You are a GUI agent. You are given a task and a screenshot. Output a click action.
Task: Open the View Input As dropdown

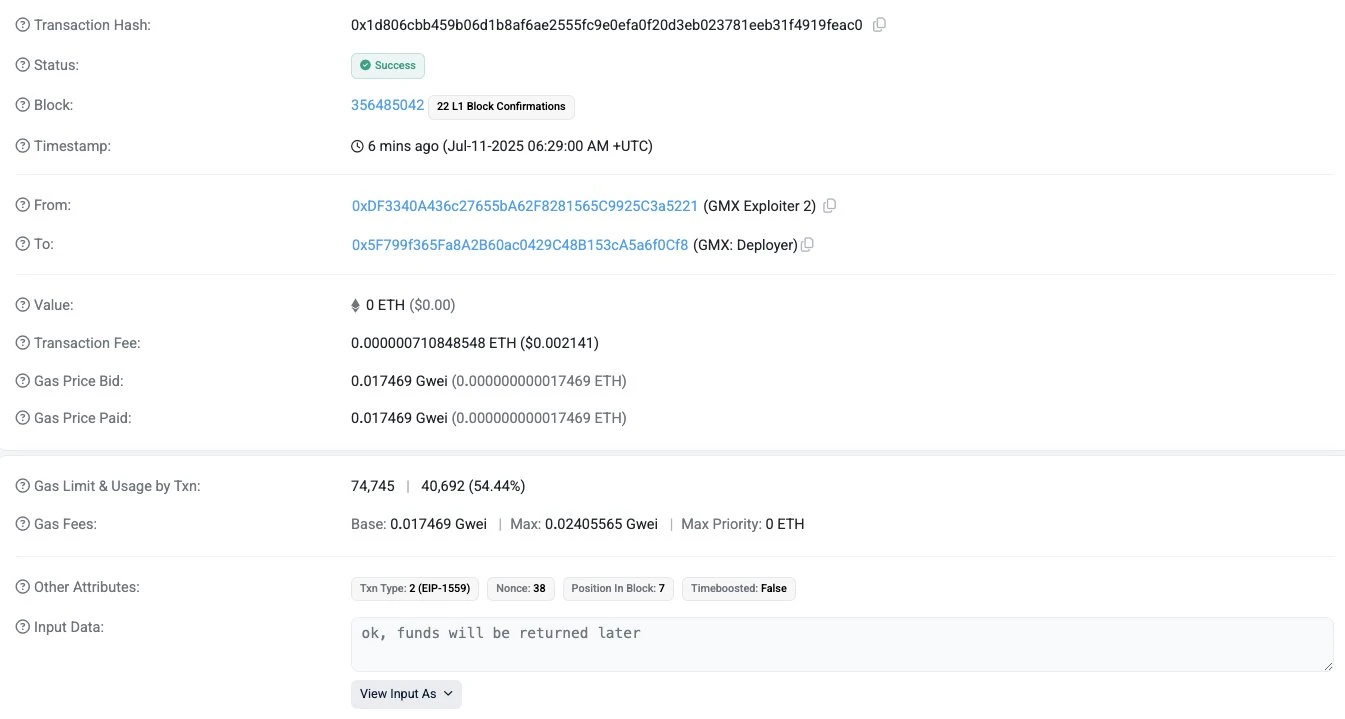[x=405, y=693]
